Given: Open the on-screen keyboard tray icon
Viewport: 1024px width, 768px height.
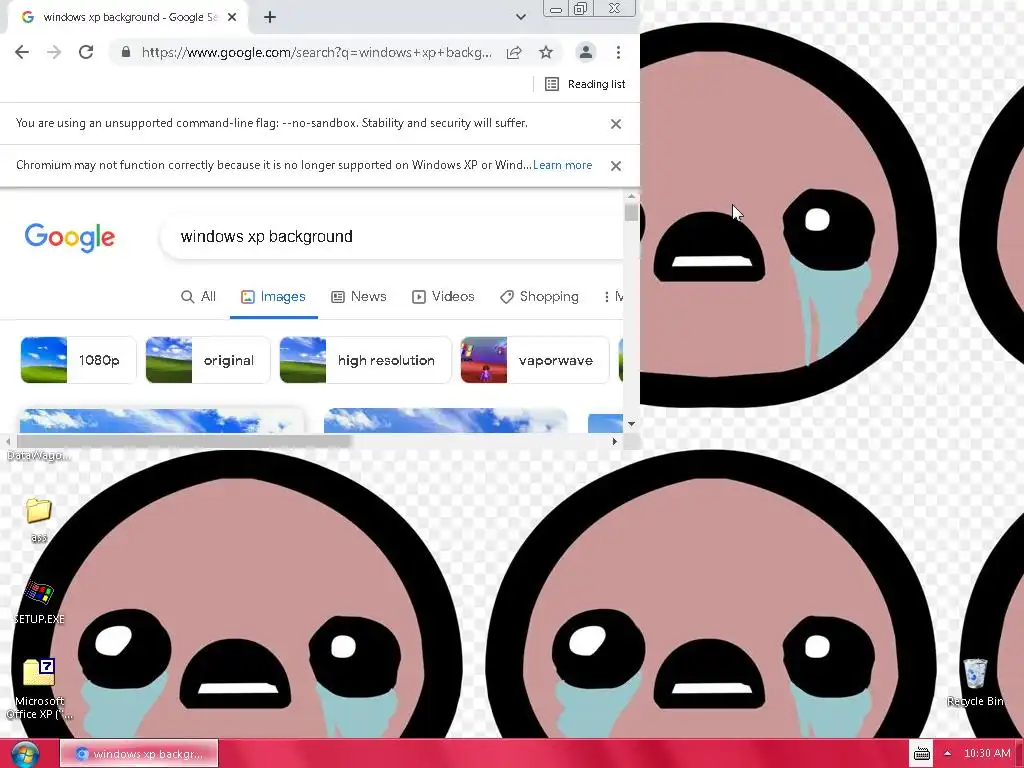Looking at the screenshot, I should [x=921, y=754].
